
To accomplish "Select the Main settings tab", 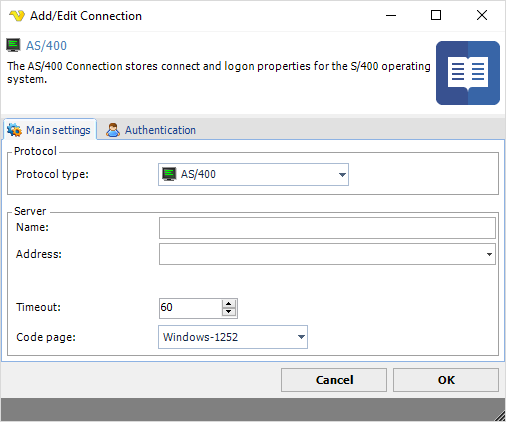I will (50, 130).
